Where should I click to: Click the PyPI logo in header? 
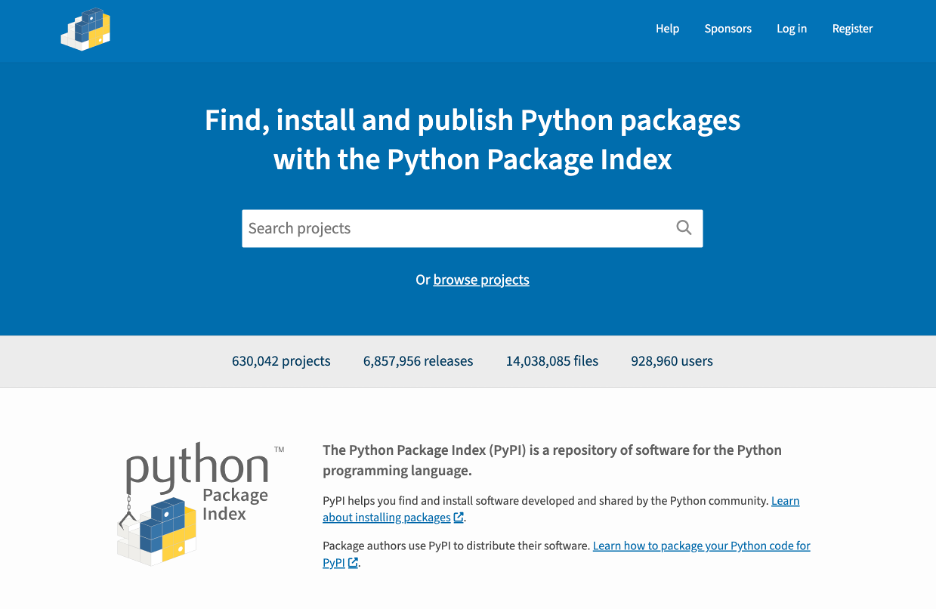pos(85,29)
